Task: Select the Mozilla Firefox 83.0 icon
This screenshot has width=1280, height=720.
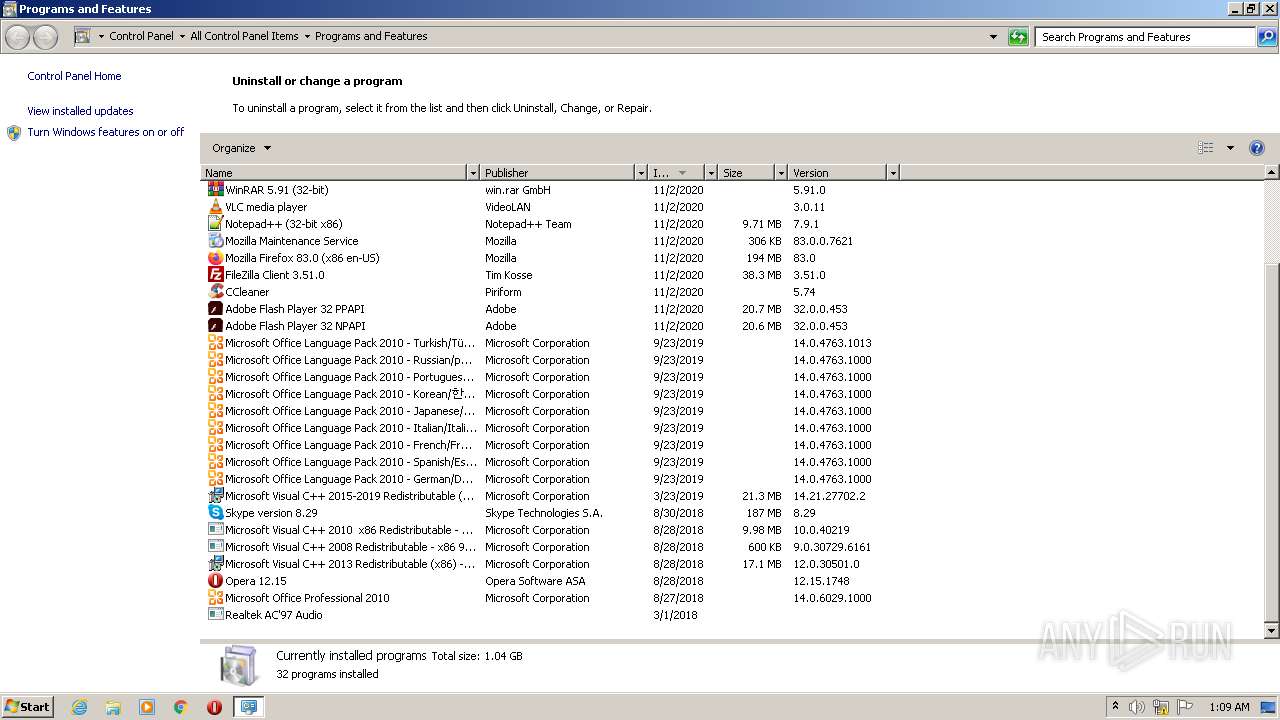Action: [215, 257]
